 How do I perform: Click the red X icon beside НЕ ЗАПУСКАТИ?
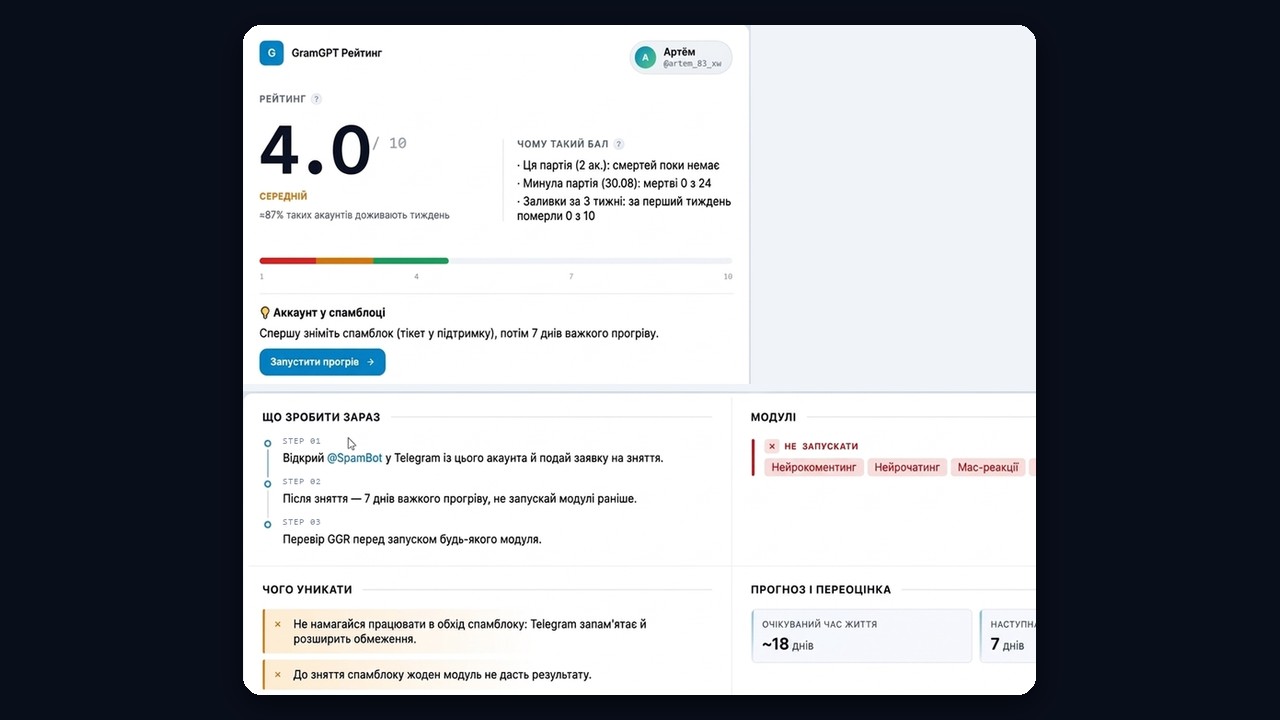(x=772, y=446)
